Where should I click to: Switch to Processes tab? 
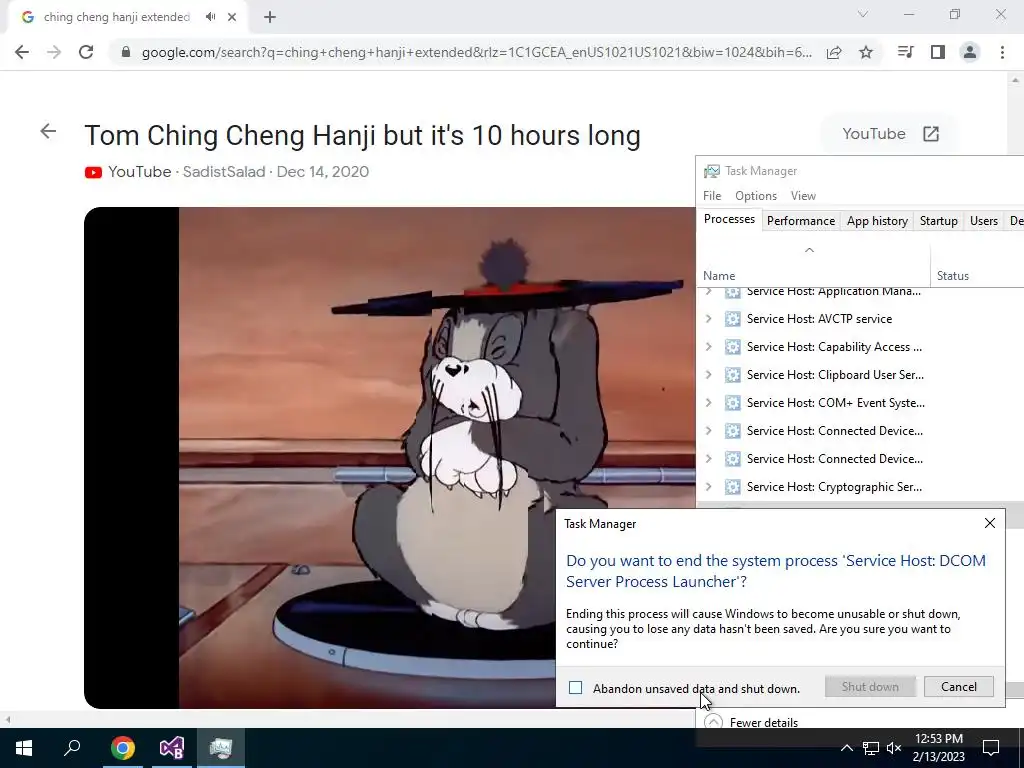coord(729,219)
